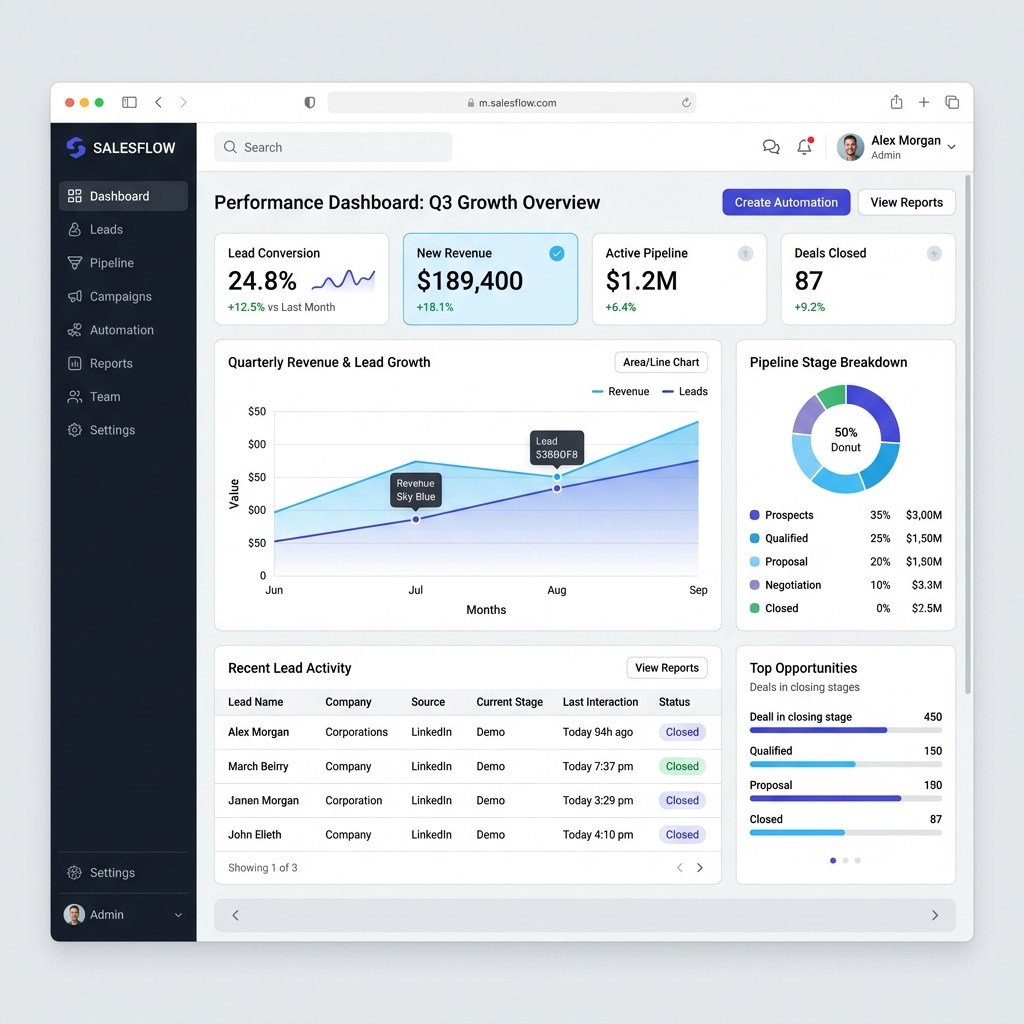Click the Search input field

pyautogui.click(x=333, y=147)
